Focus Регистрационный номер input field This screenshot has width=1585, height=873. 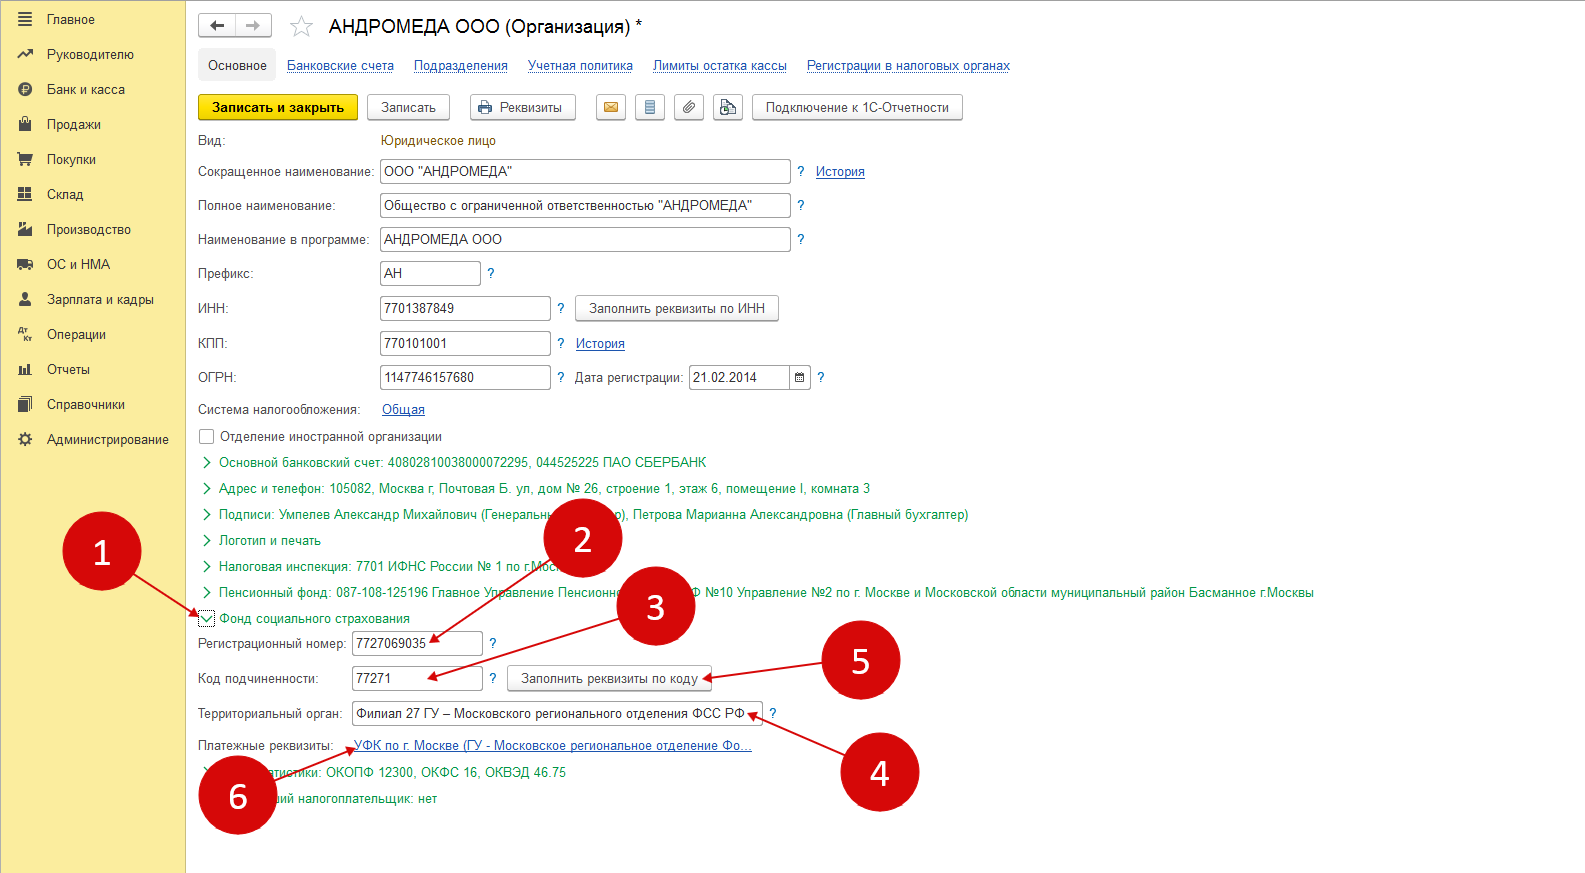coord(417,644)
